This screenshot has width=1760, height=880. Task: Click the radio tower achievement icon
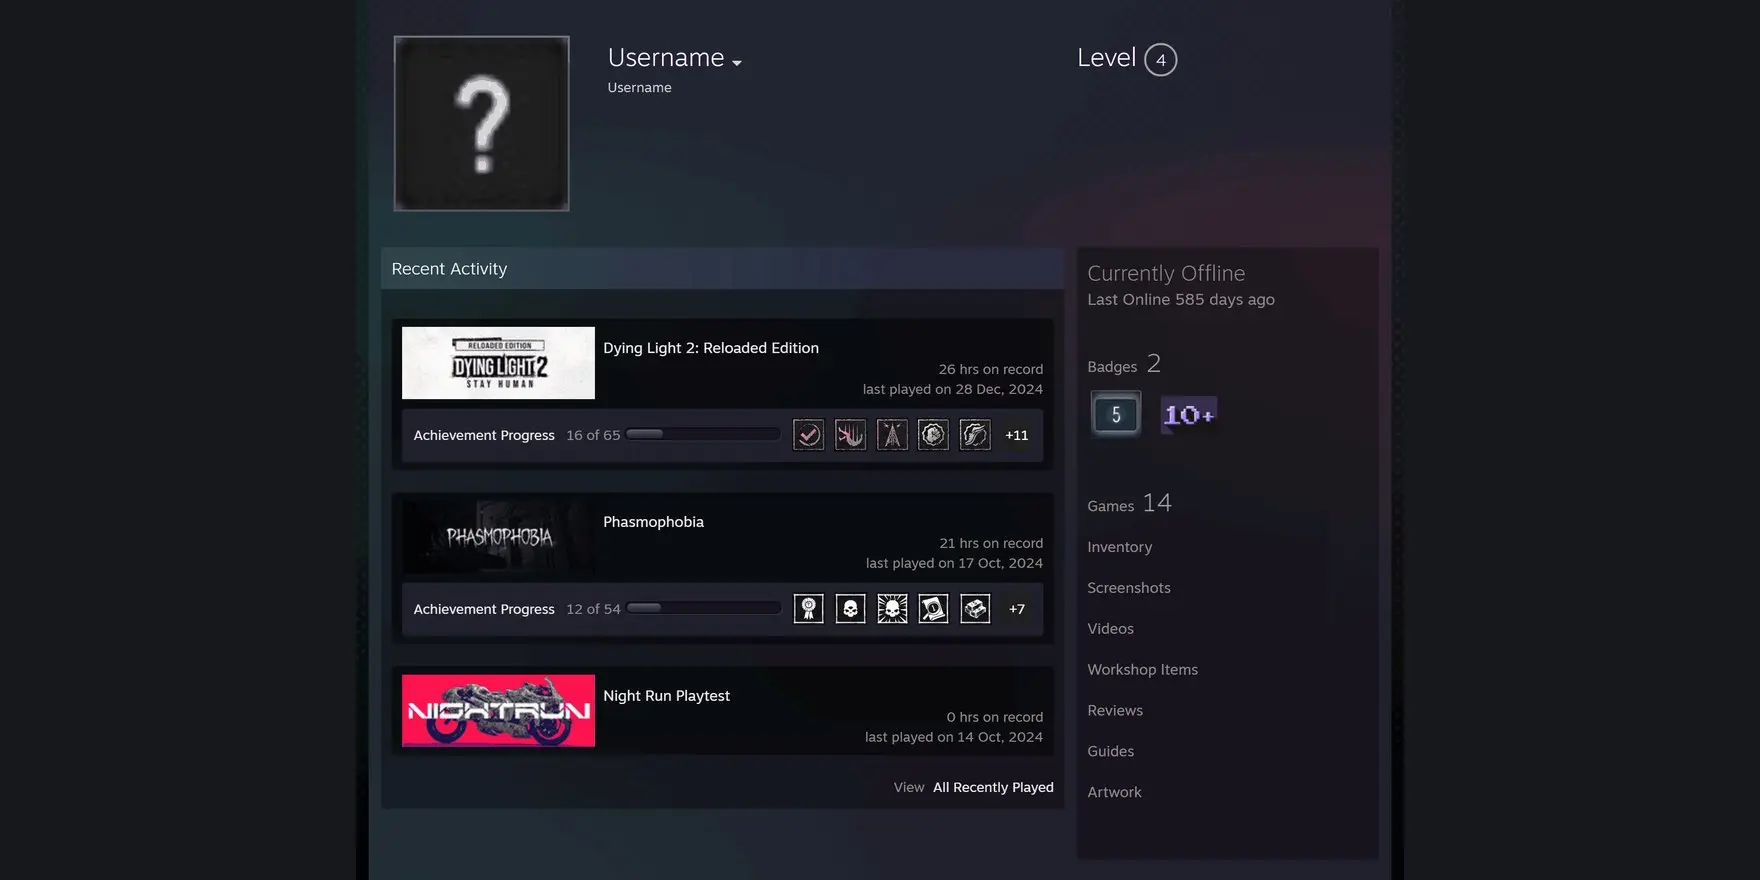point(892,435)
